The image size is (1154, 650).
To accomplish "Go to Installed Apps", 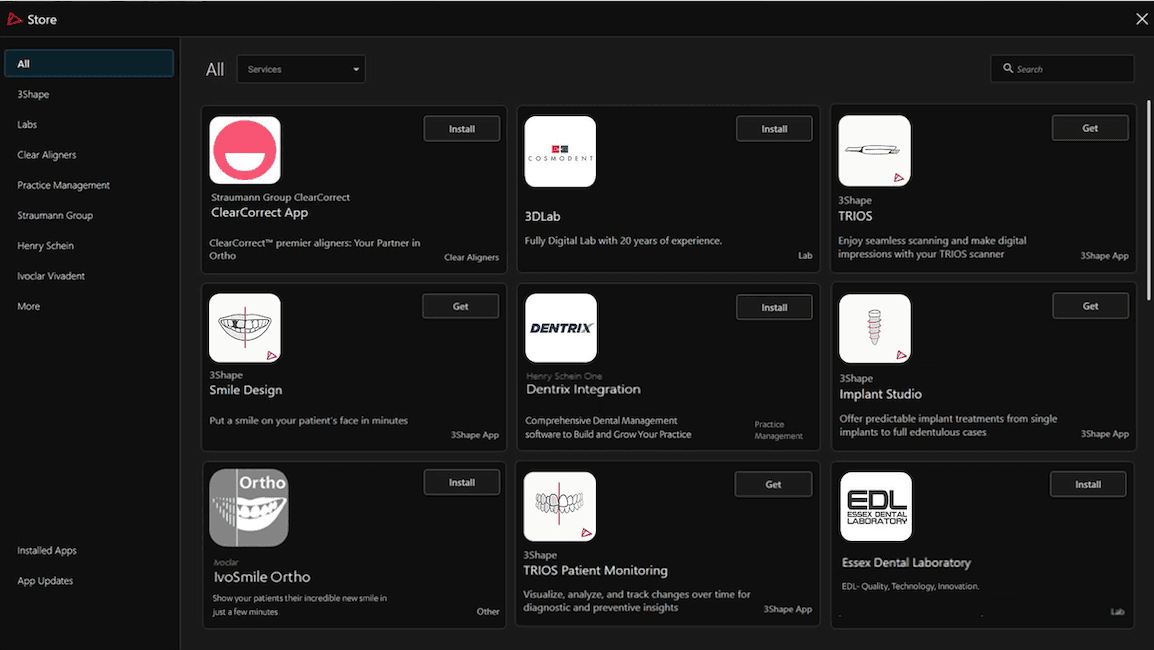I will point(47,551).
